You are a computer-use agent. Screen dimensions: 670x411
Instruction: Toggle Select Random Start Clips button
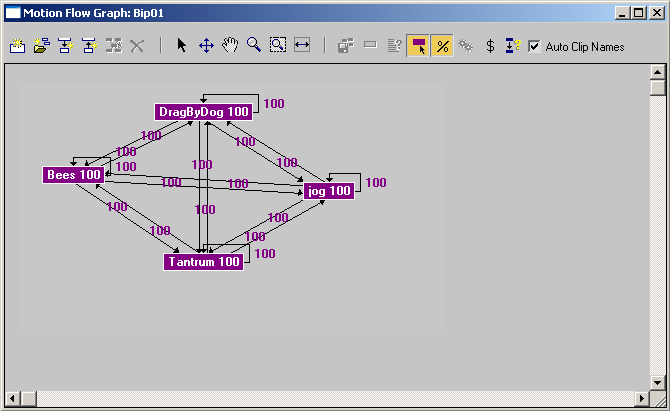coord(418,46)
